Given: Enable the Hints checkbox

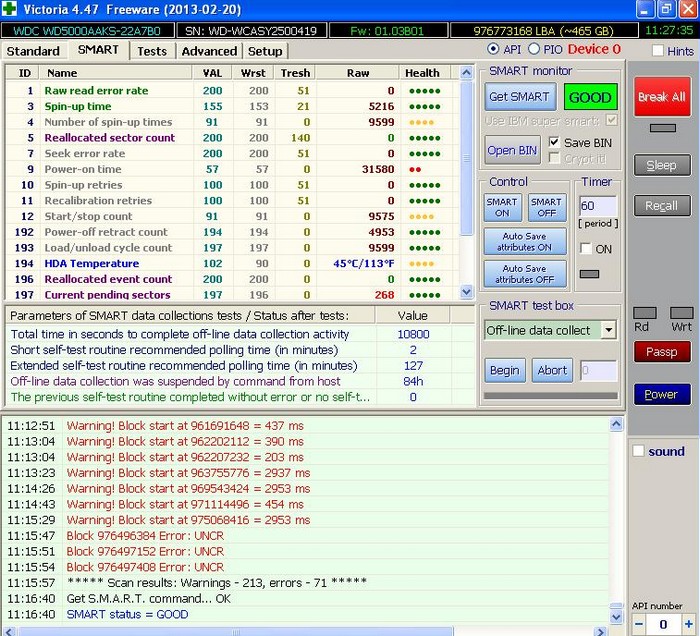Looking at the screenshot, I should click(x=657, y=50).
